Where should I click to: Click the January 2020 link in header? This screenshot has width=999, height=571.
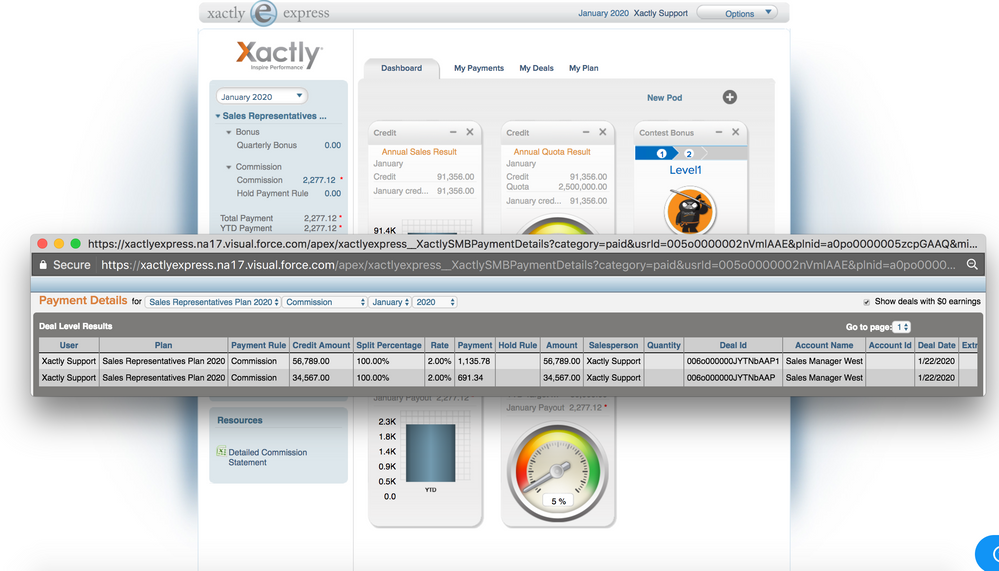[603, 13]
